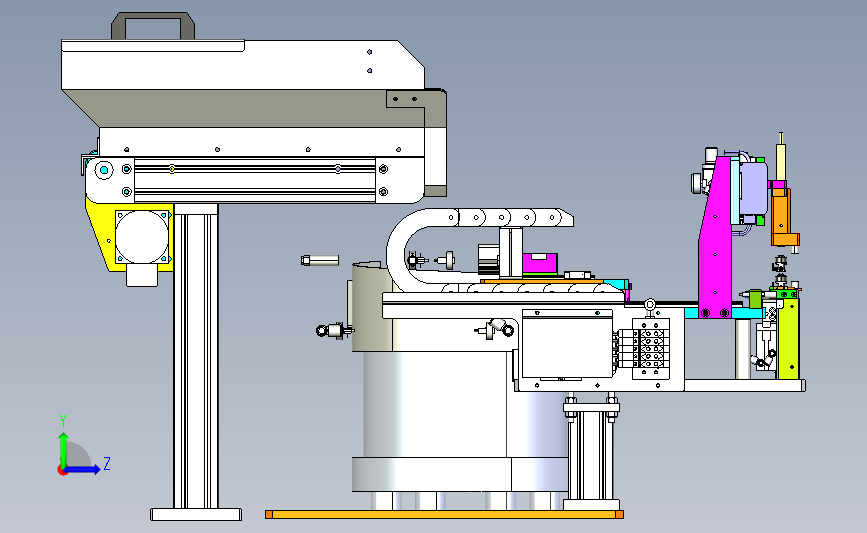
Task: Pick the solenoid valve manifold block
Action: (x=650, y=348)
